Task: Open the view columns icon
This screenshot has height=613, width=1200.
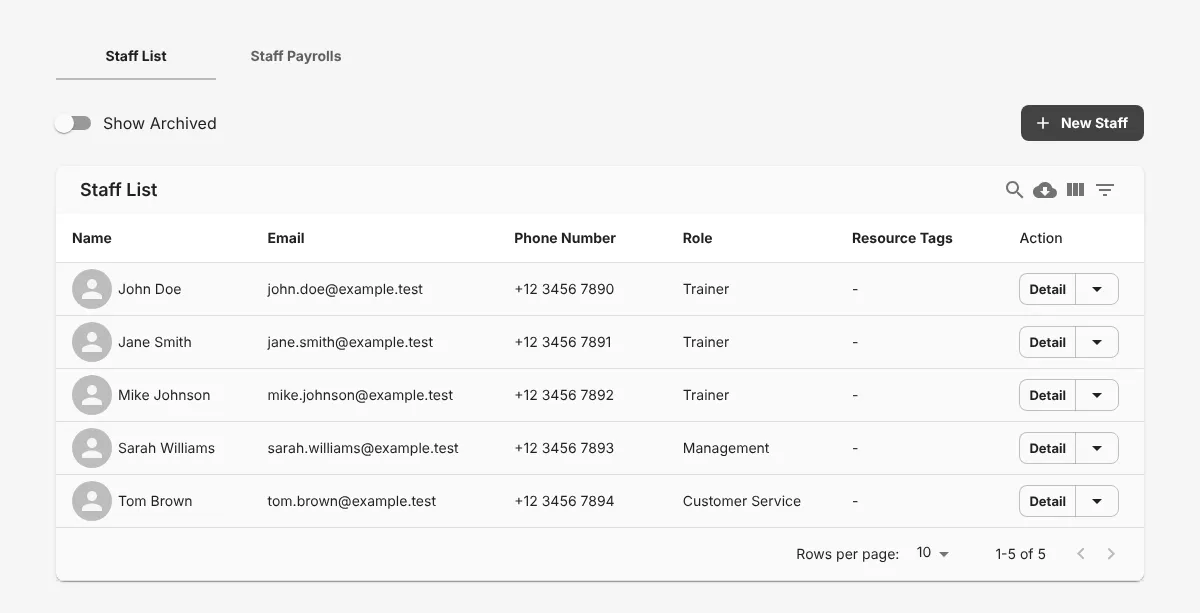Action: tap(1075, 190)
